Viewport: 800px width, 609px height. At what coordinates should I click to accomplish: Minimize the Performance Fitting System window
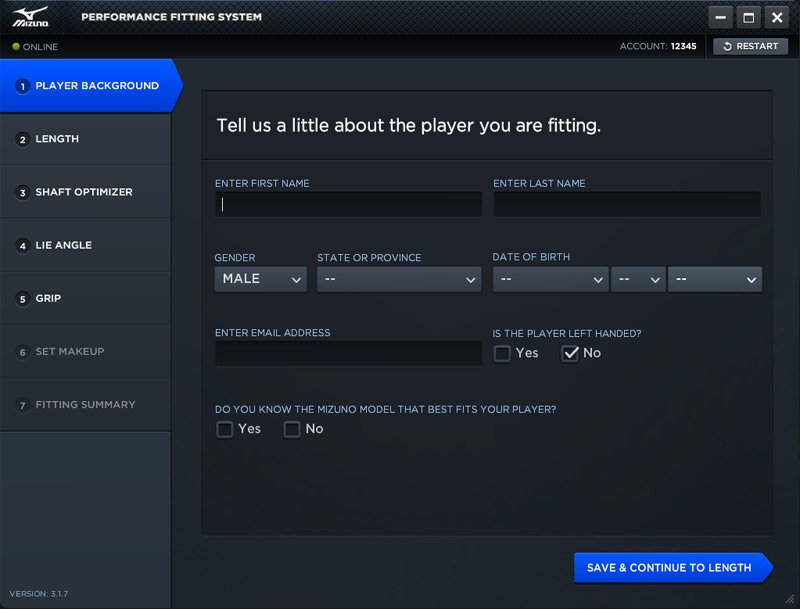[x=720, y=17]
